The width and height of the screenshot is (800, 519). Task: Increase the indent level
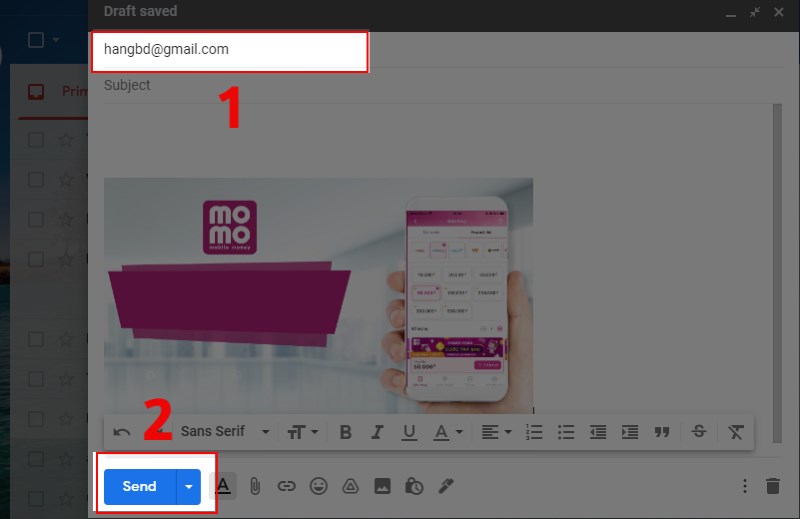tap(630, 432)
